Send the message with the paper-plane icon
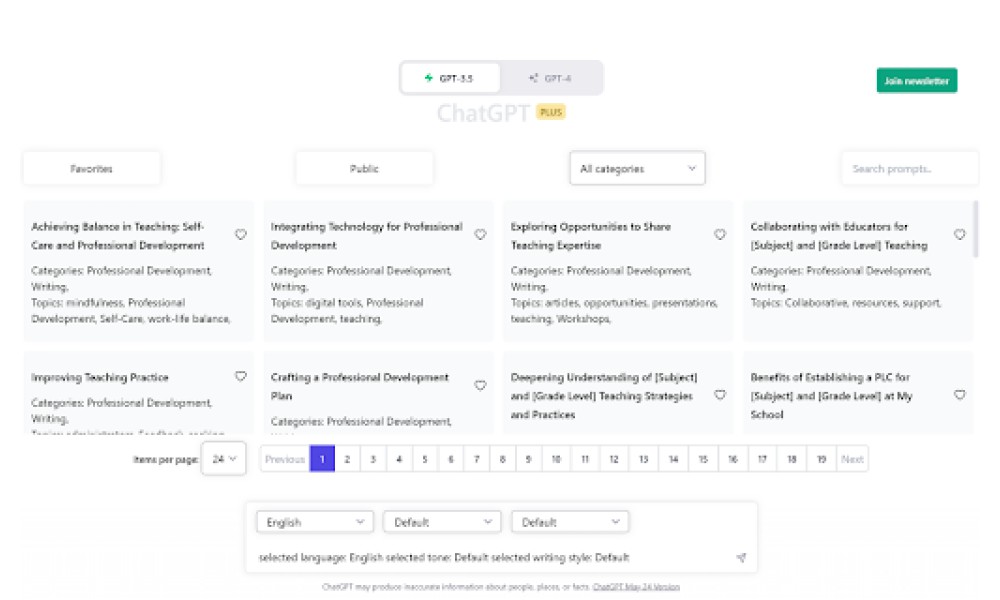The width and height of the screenshot is (1000, 600). pos(741,558)
